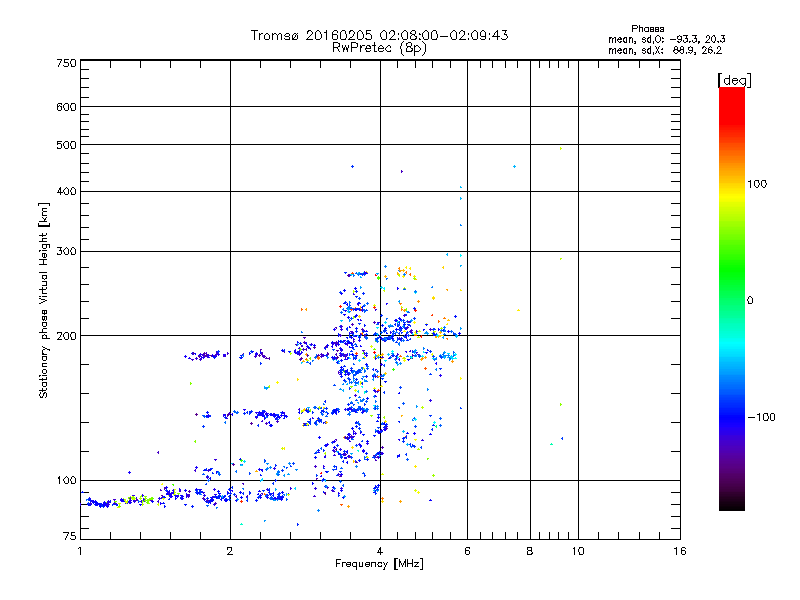Click the x-axis label 'Frequency [MHz]'
Image resolution: width=800 pixels, height=600 pixels.
coord(379,564)
